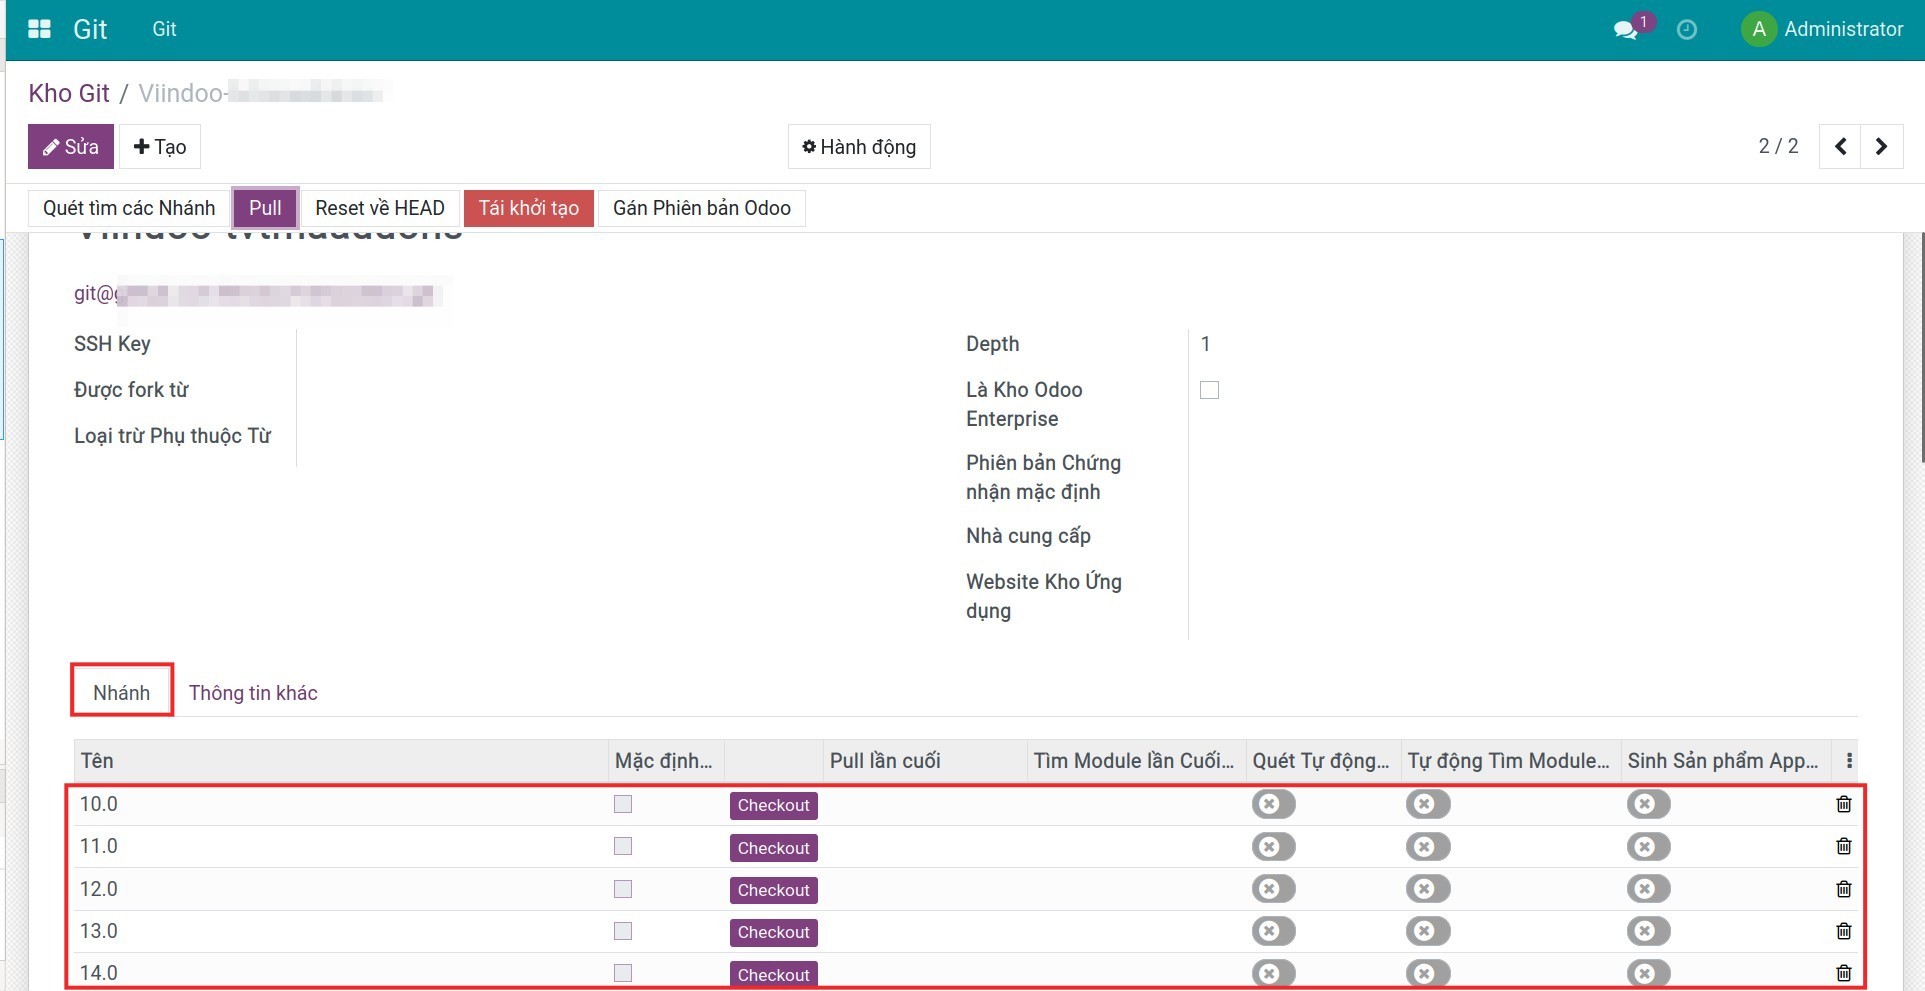
Task: Go to the next record arrow
Action: pyautogui.click(x=1881, y=147)
